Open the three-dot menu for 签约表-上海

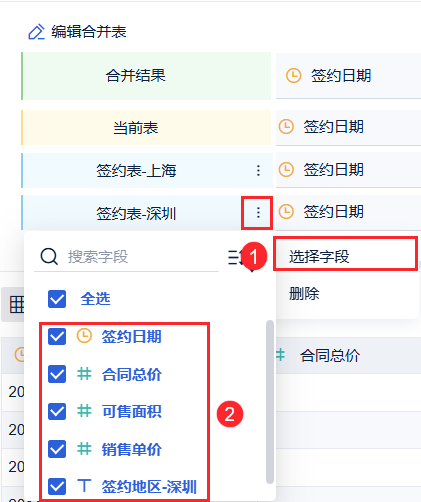258,170
